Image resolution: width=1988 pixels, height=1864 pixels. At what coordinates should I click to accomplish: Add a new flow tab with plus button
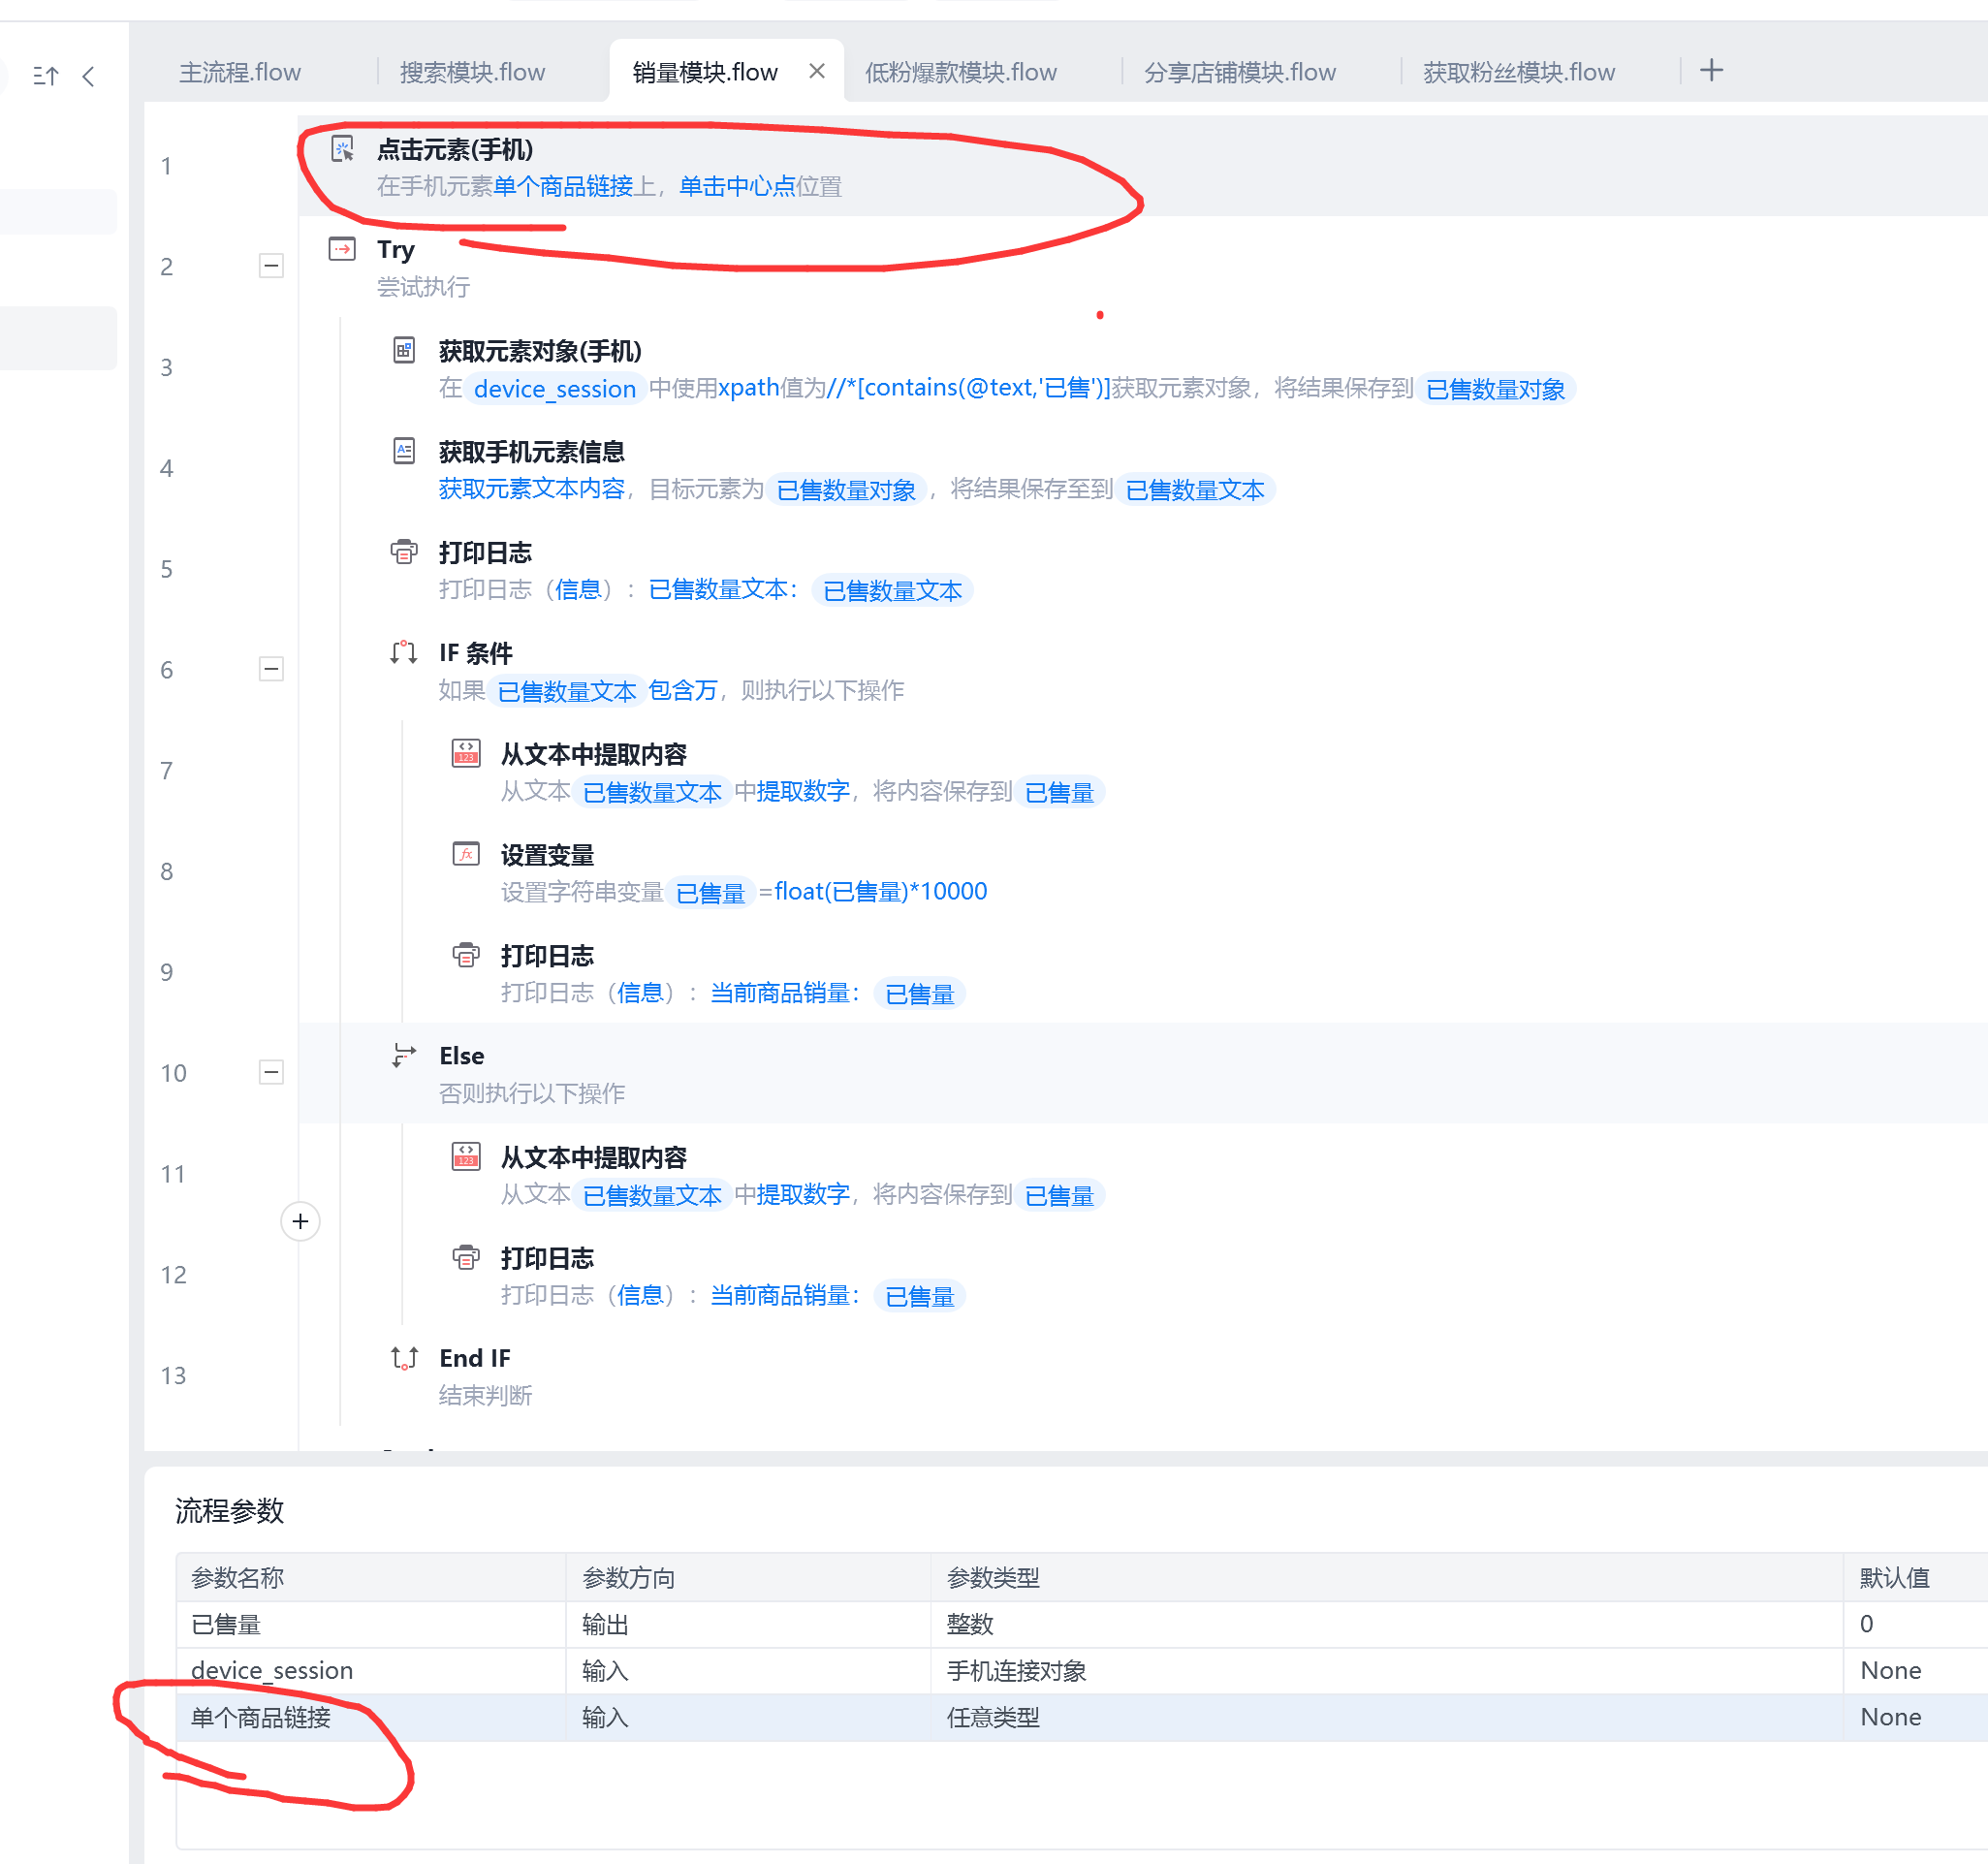[1711, 70]
